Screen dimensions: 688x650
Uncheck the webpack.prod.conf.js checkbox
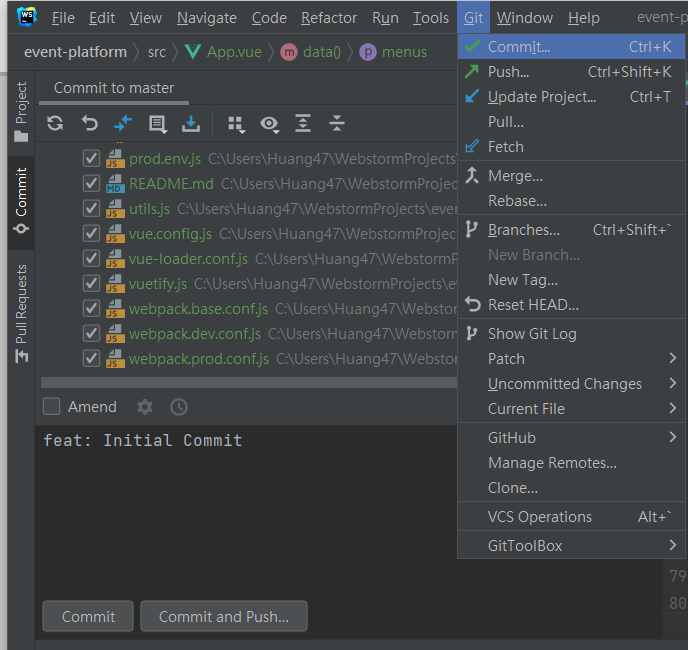click(x=91, y=359)
